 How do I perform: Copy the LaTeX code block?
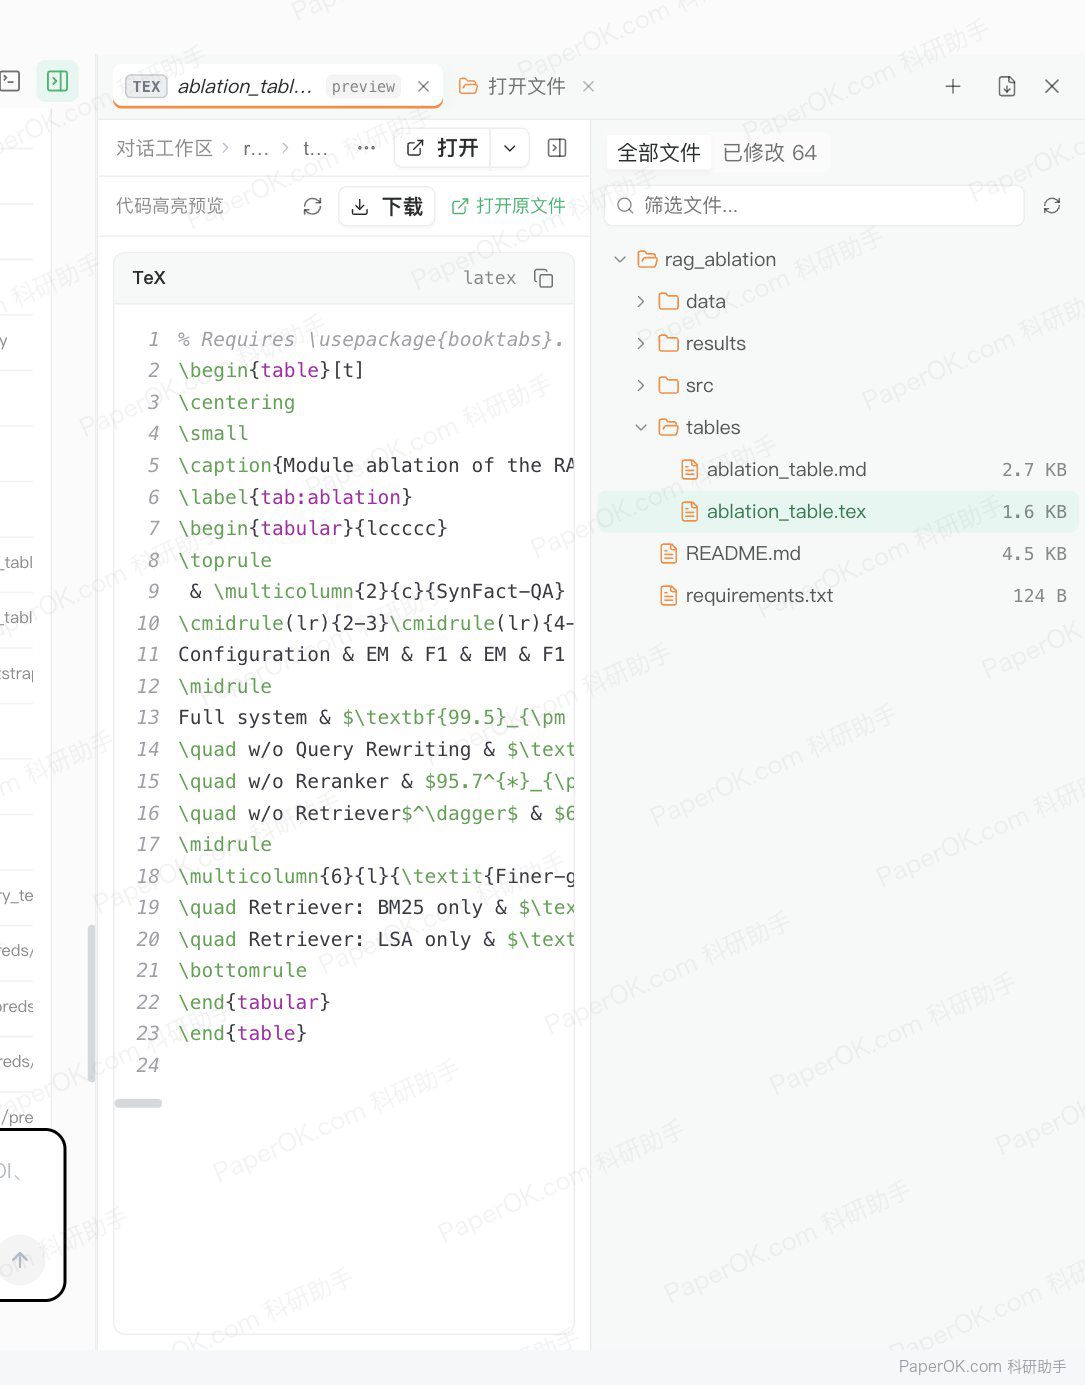pos(544,278)
